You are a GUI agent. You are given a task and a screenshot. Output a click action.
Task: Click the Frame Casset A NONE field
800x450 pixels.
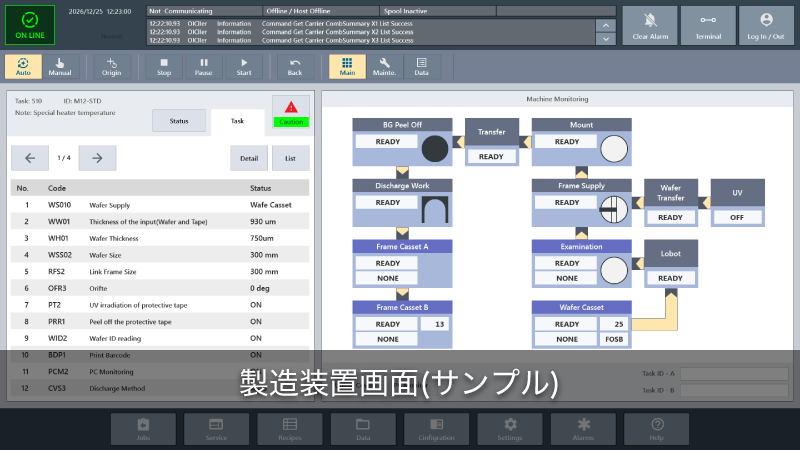pyautogui.click(x=387, y=279)
